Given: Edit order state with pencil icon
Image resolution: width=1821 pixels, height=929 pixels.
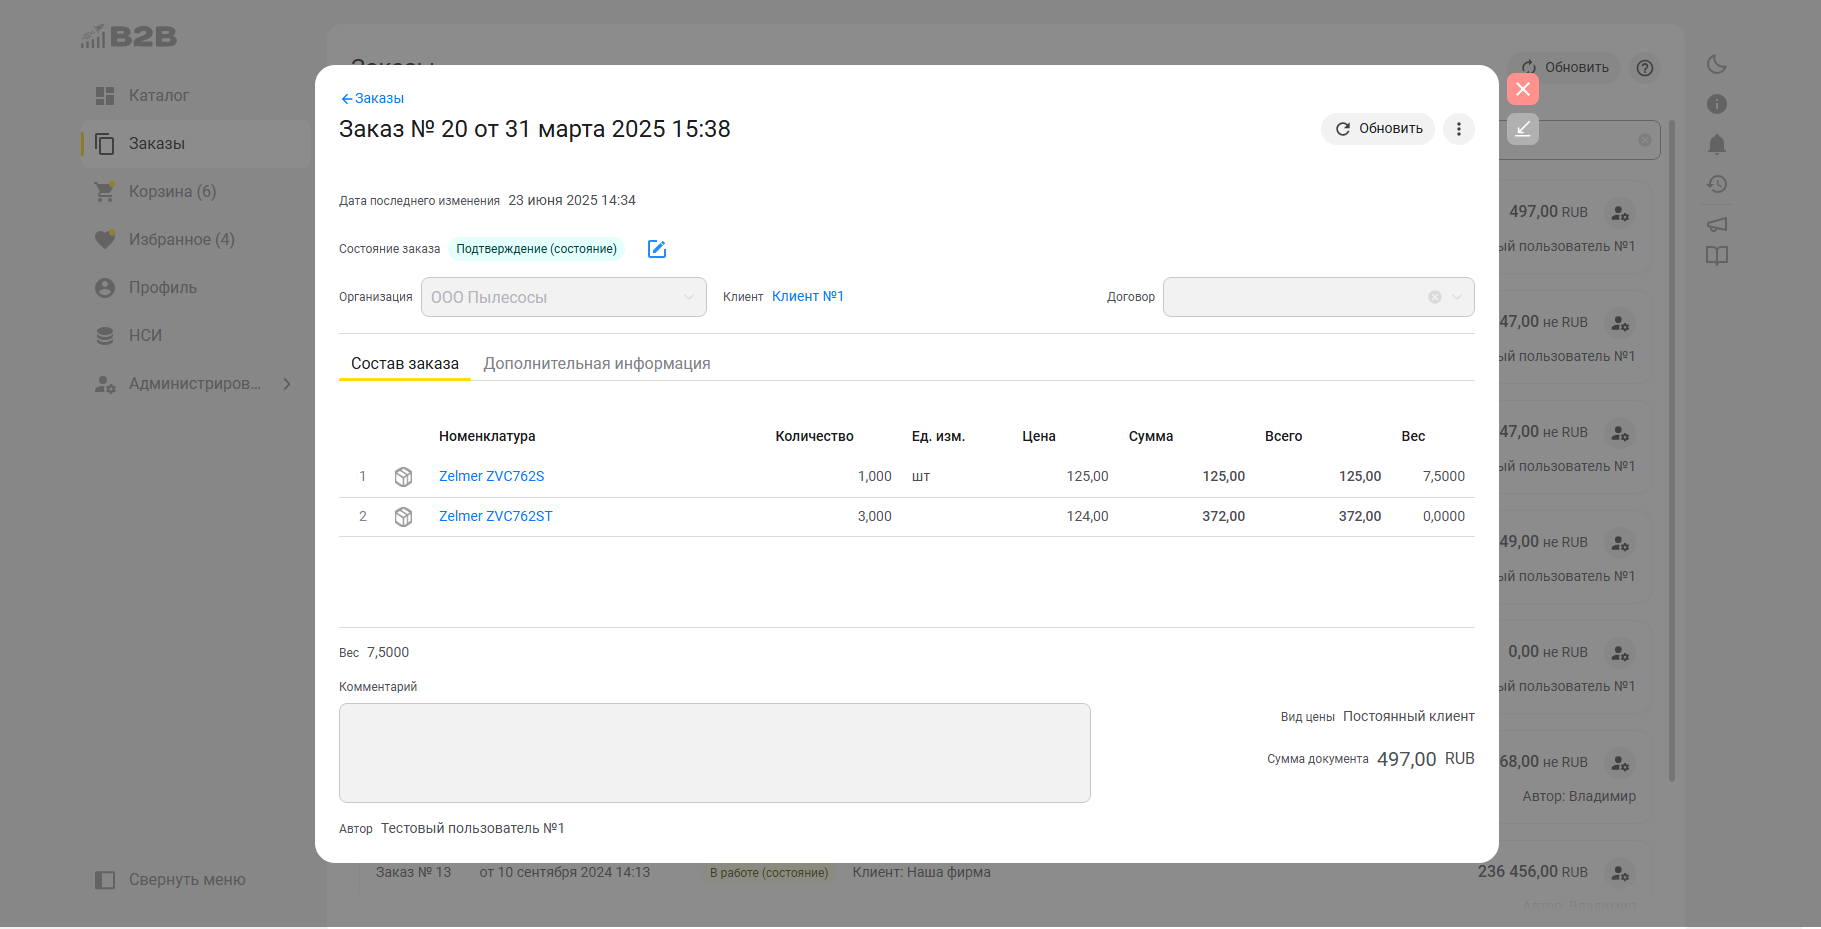Looking at the screenshot, I should [x=657, y=249].
